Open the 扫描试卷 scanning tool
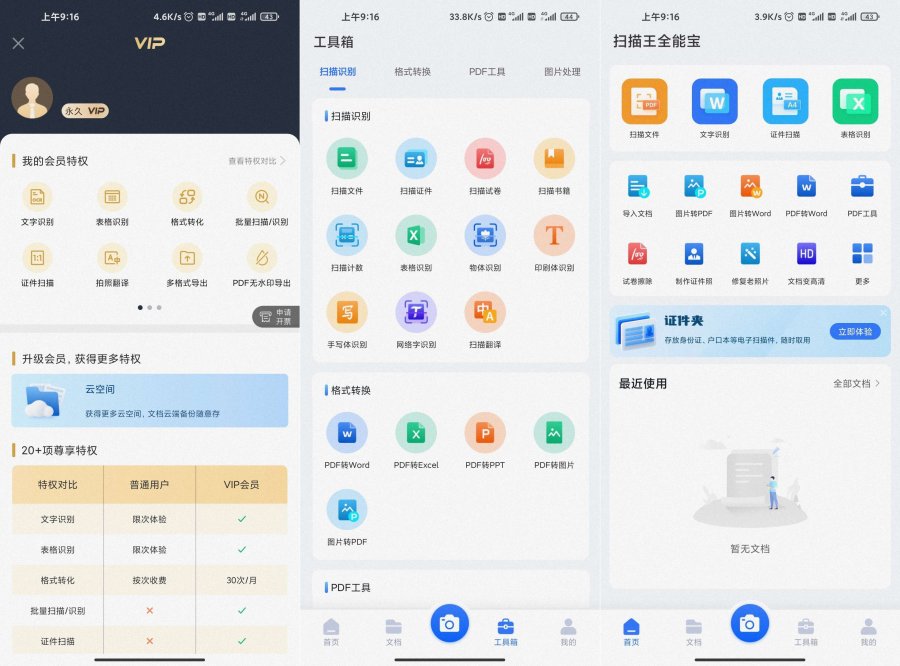The height and width of the screenshot is (666, 900). click(x=485, y=159)
